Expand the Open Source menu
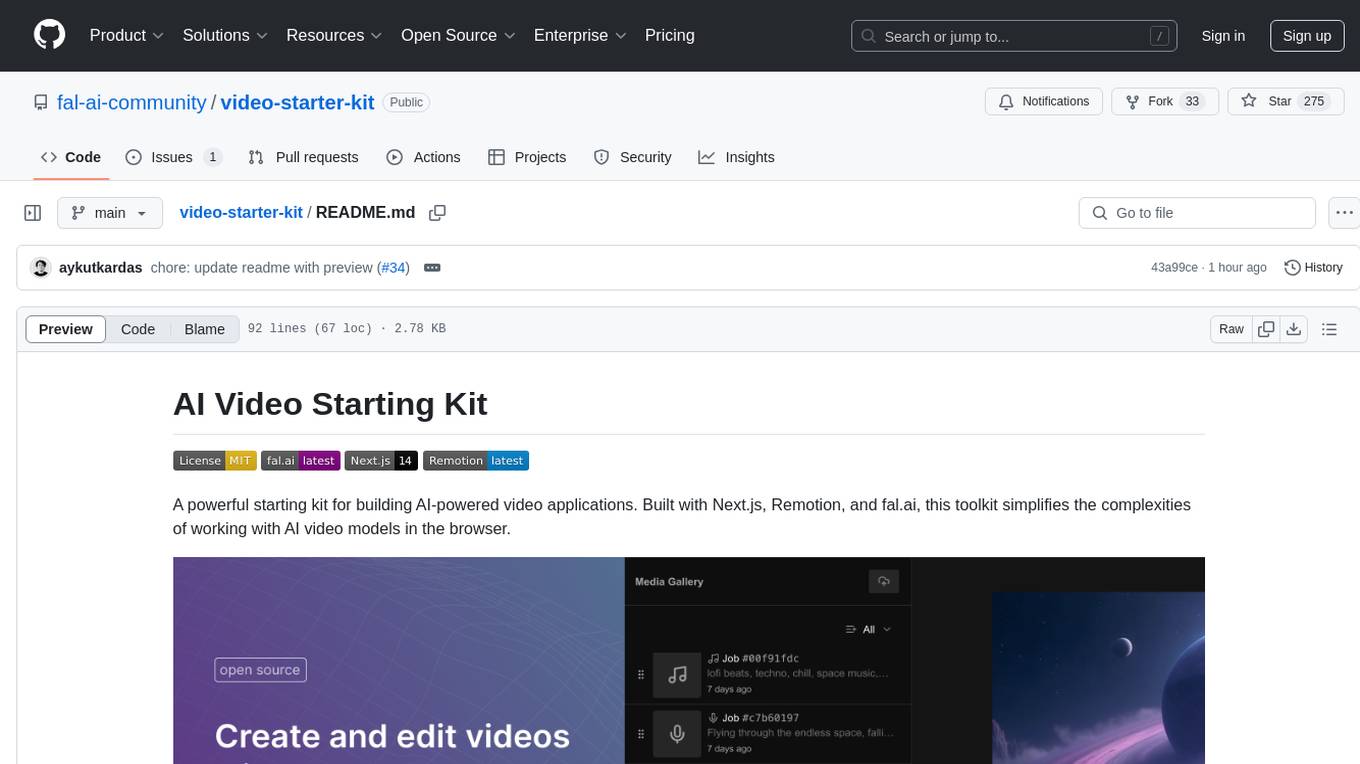Screen dimensions: 1360x764 pyautogui.click(x=458, y=35)
